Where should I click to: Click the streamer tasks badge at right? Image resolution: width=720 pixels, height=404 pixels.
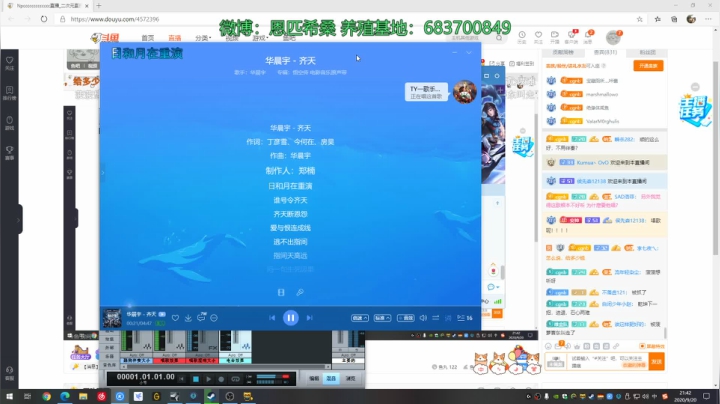[x=695, y=109]
